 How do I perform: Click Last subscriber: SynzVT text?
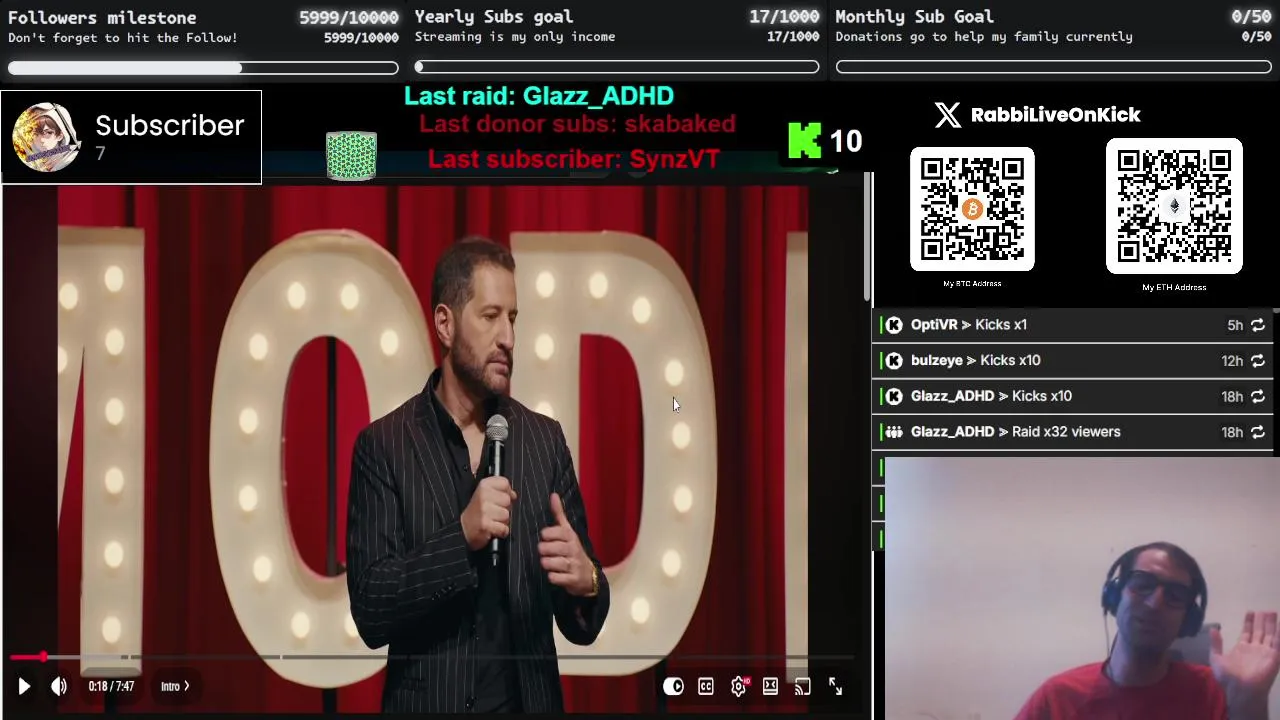[x=574, y=159]
